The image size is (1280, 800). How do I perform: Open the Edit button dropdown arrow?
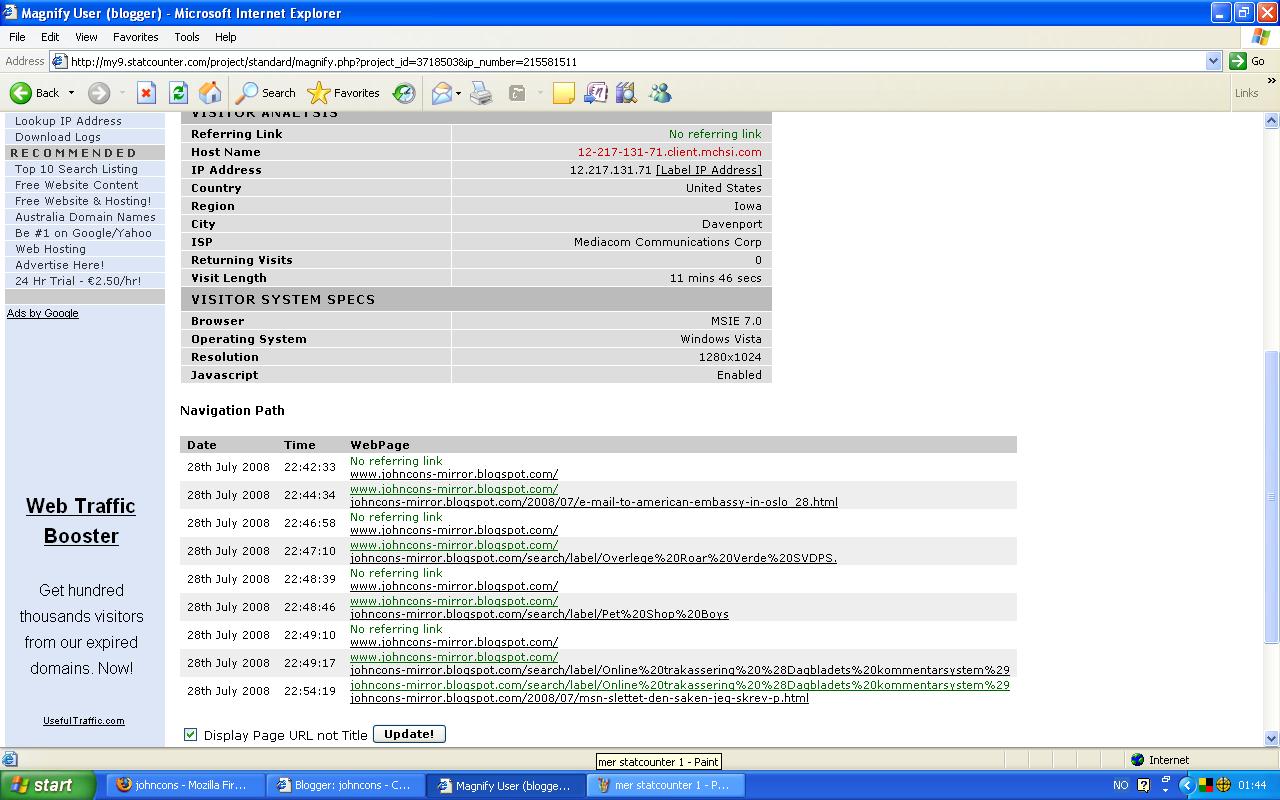click(540, 93)
